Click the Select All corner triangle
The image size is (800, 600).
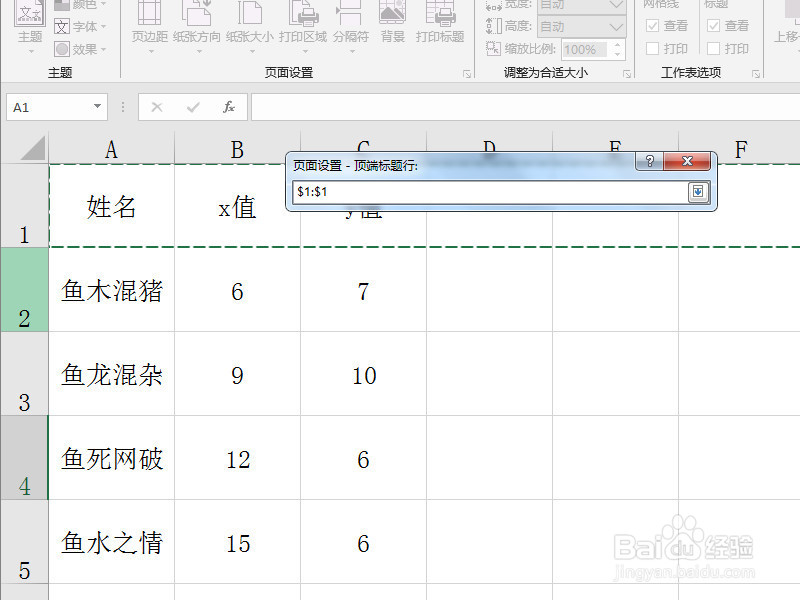point(33,149)
